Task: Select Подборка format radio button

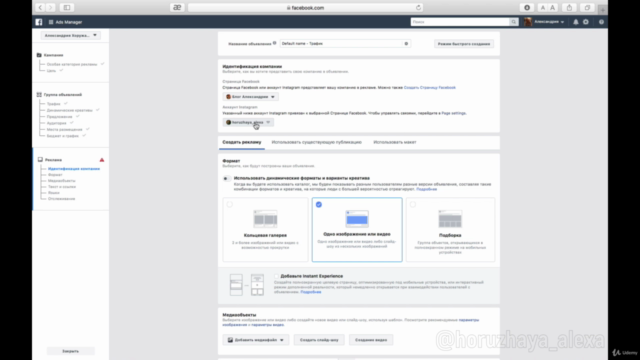Action: click(x=413, y=204)
